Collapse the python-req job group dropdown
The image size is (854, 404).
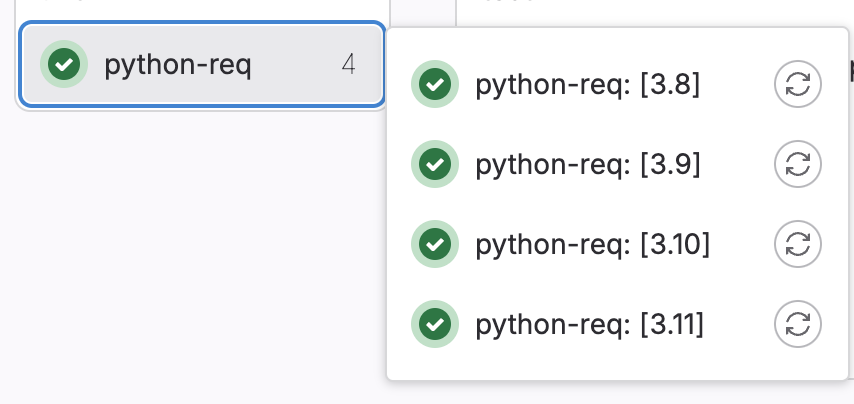pyautogui.click(x=202, y=64)
